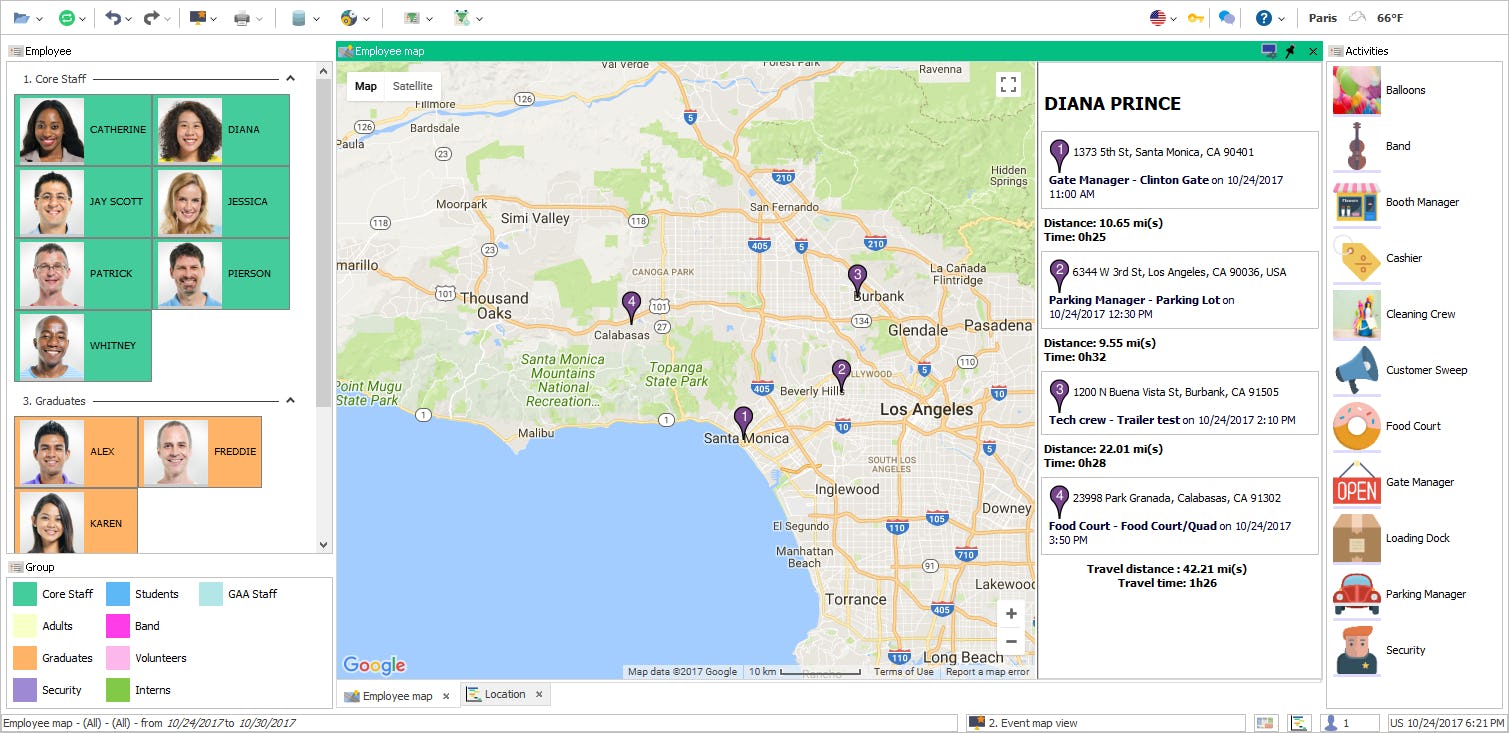Switch the map to Satellite view

(x=412, y=86)
